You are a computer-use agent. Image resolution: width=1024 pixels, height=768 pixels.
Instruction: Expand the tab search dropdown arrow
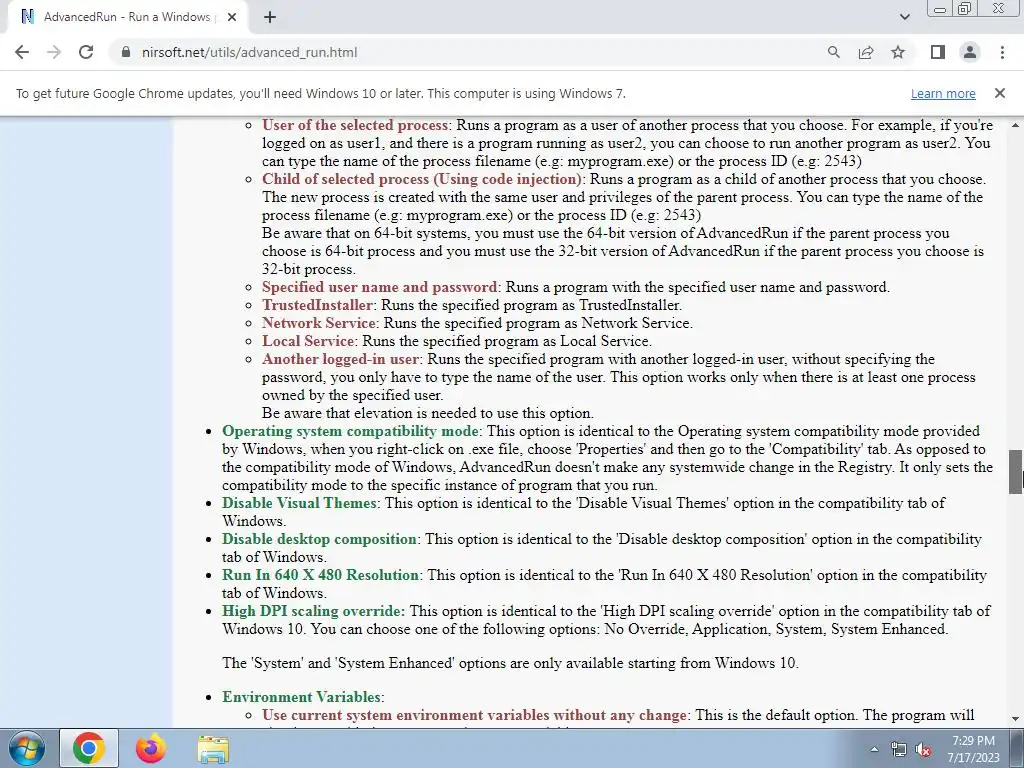tap(904, 17)
